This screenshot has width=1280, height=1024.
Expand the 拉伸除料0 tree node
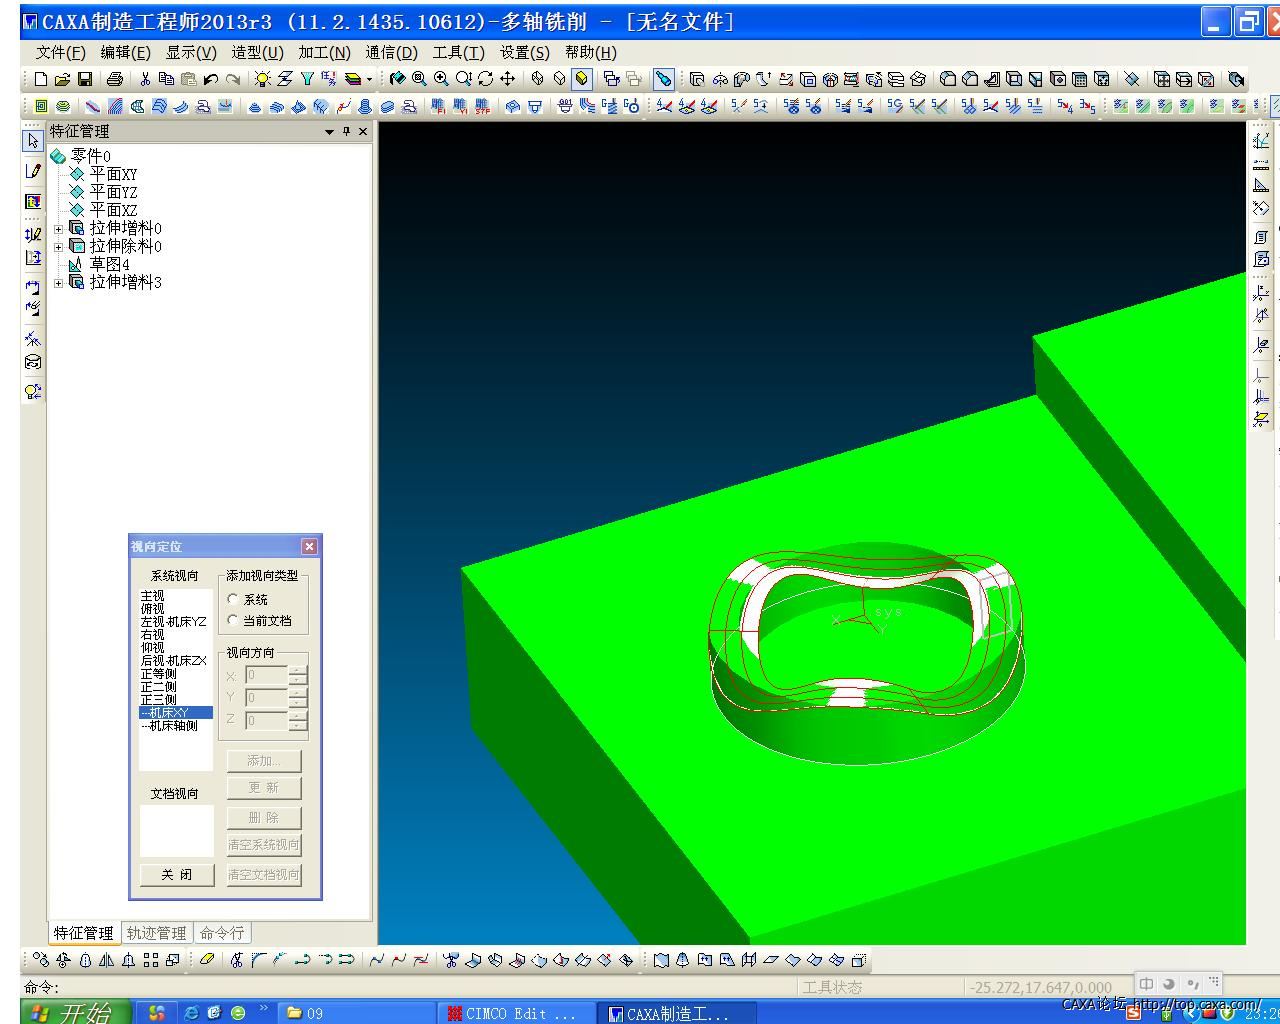(58, 247)
